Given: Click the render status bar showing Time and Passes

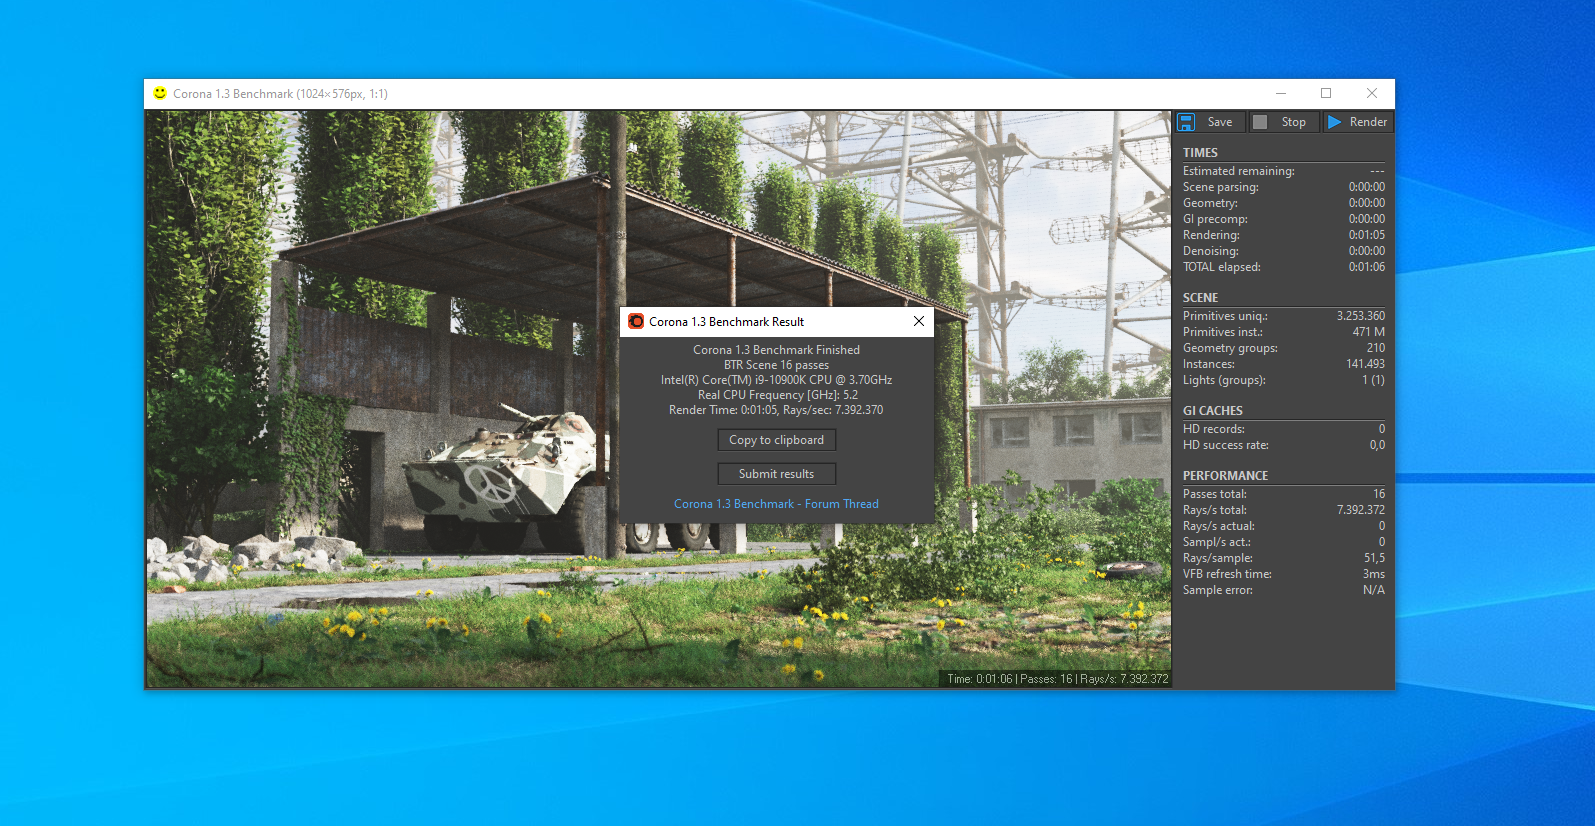Looking at the screenshot, I should coord(1057,679).
